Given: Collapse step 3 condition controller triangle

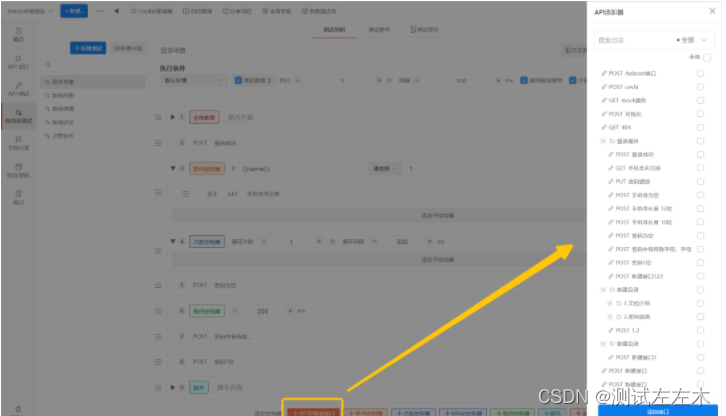Looking at the screenshot, I should [x=173, y=169].
